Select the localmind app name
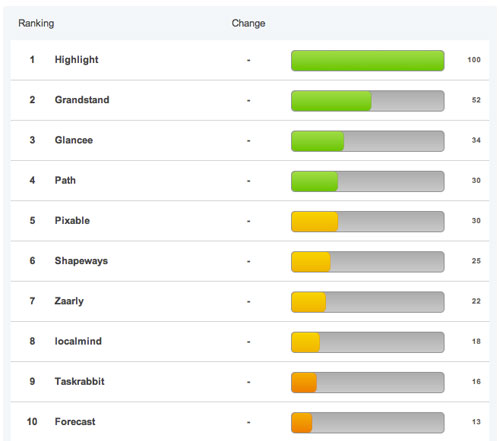This screenshot has height=441, width=500. [x=78, y=341]
